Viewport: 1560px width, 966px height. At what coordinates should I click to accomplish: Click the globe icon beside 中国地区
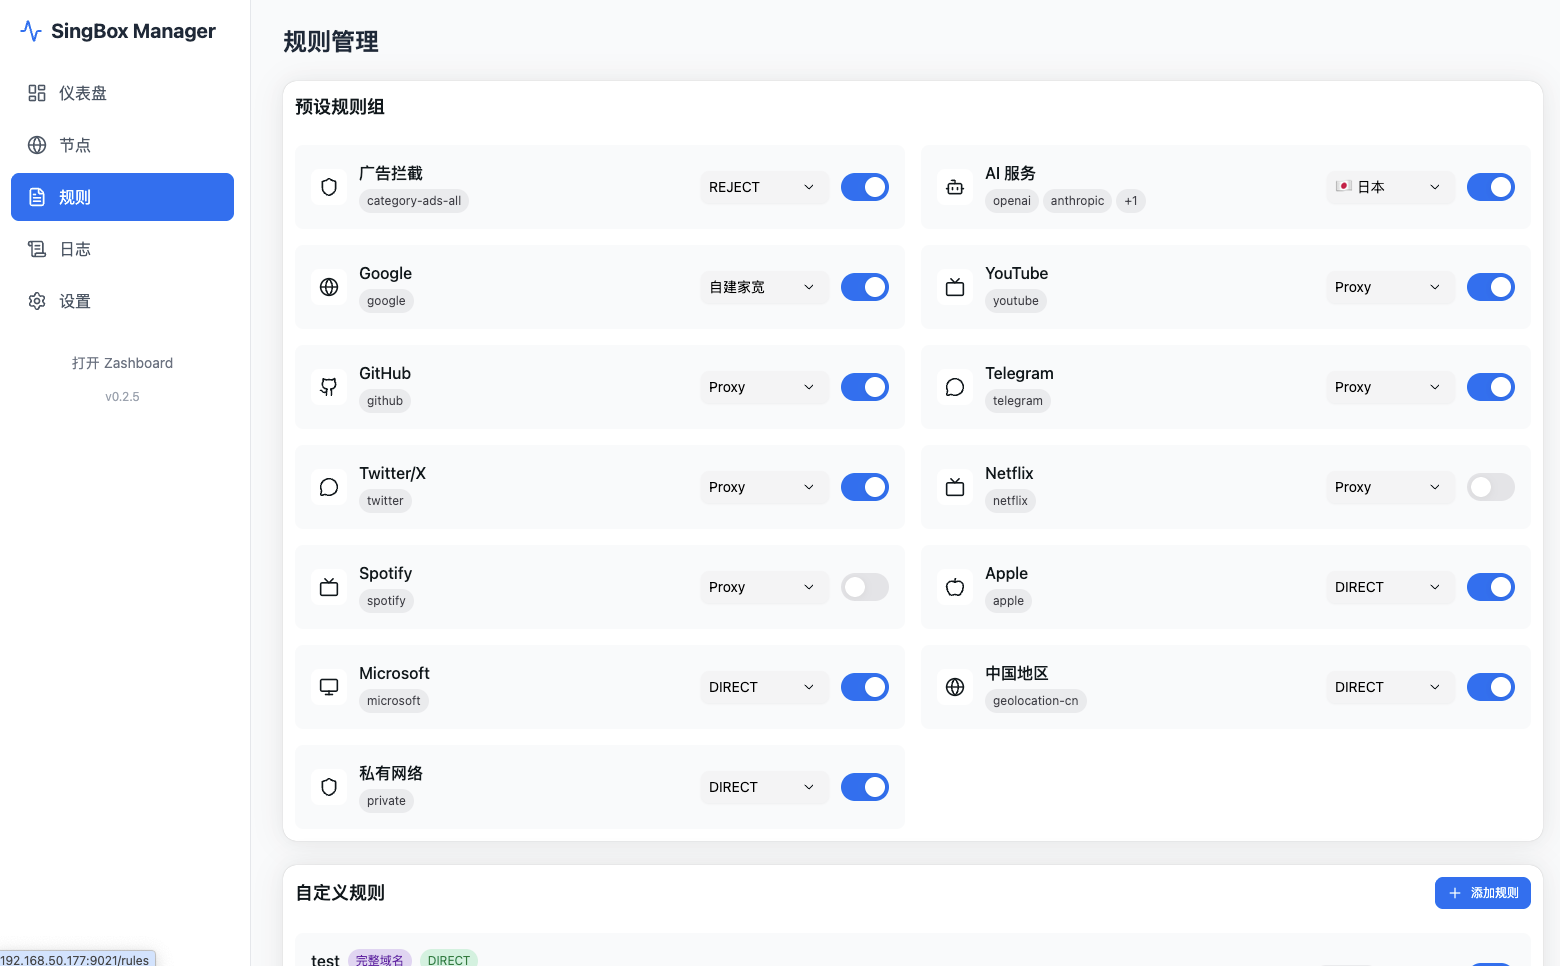tap(955, 687)
